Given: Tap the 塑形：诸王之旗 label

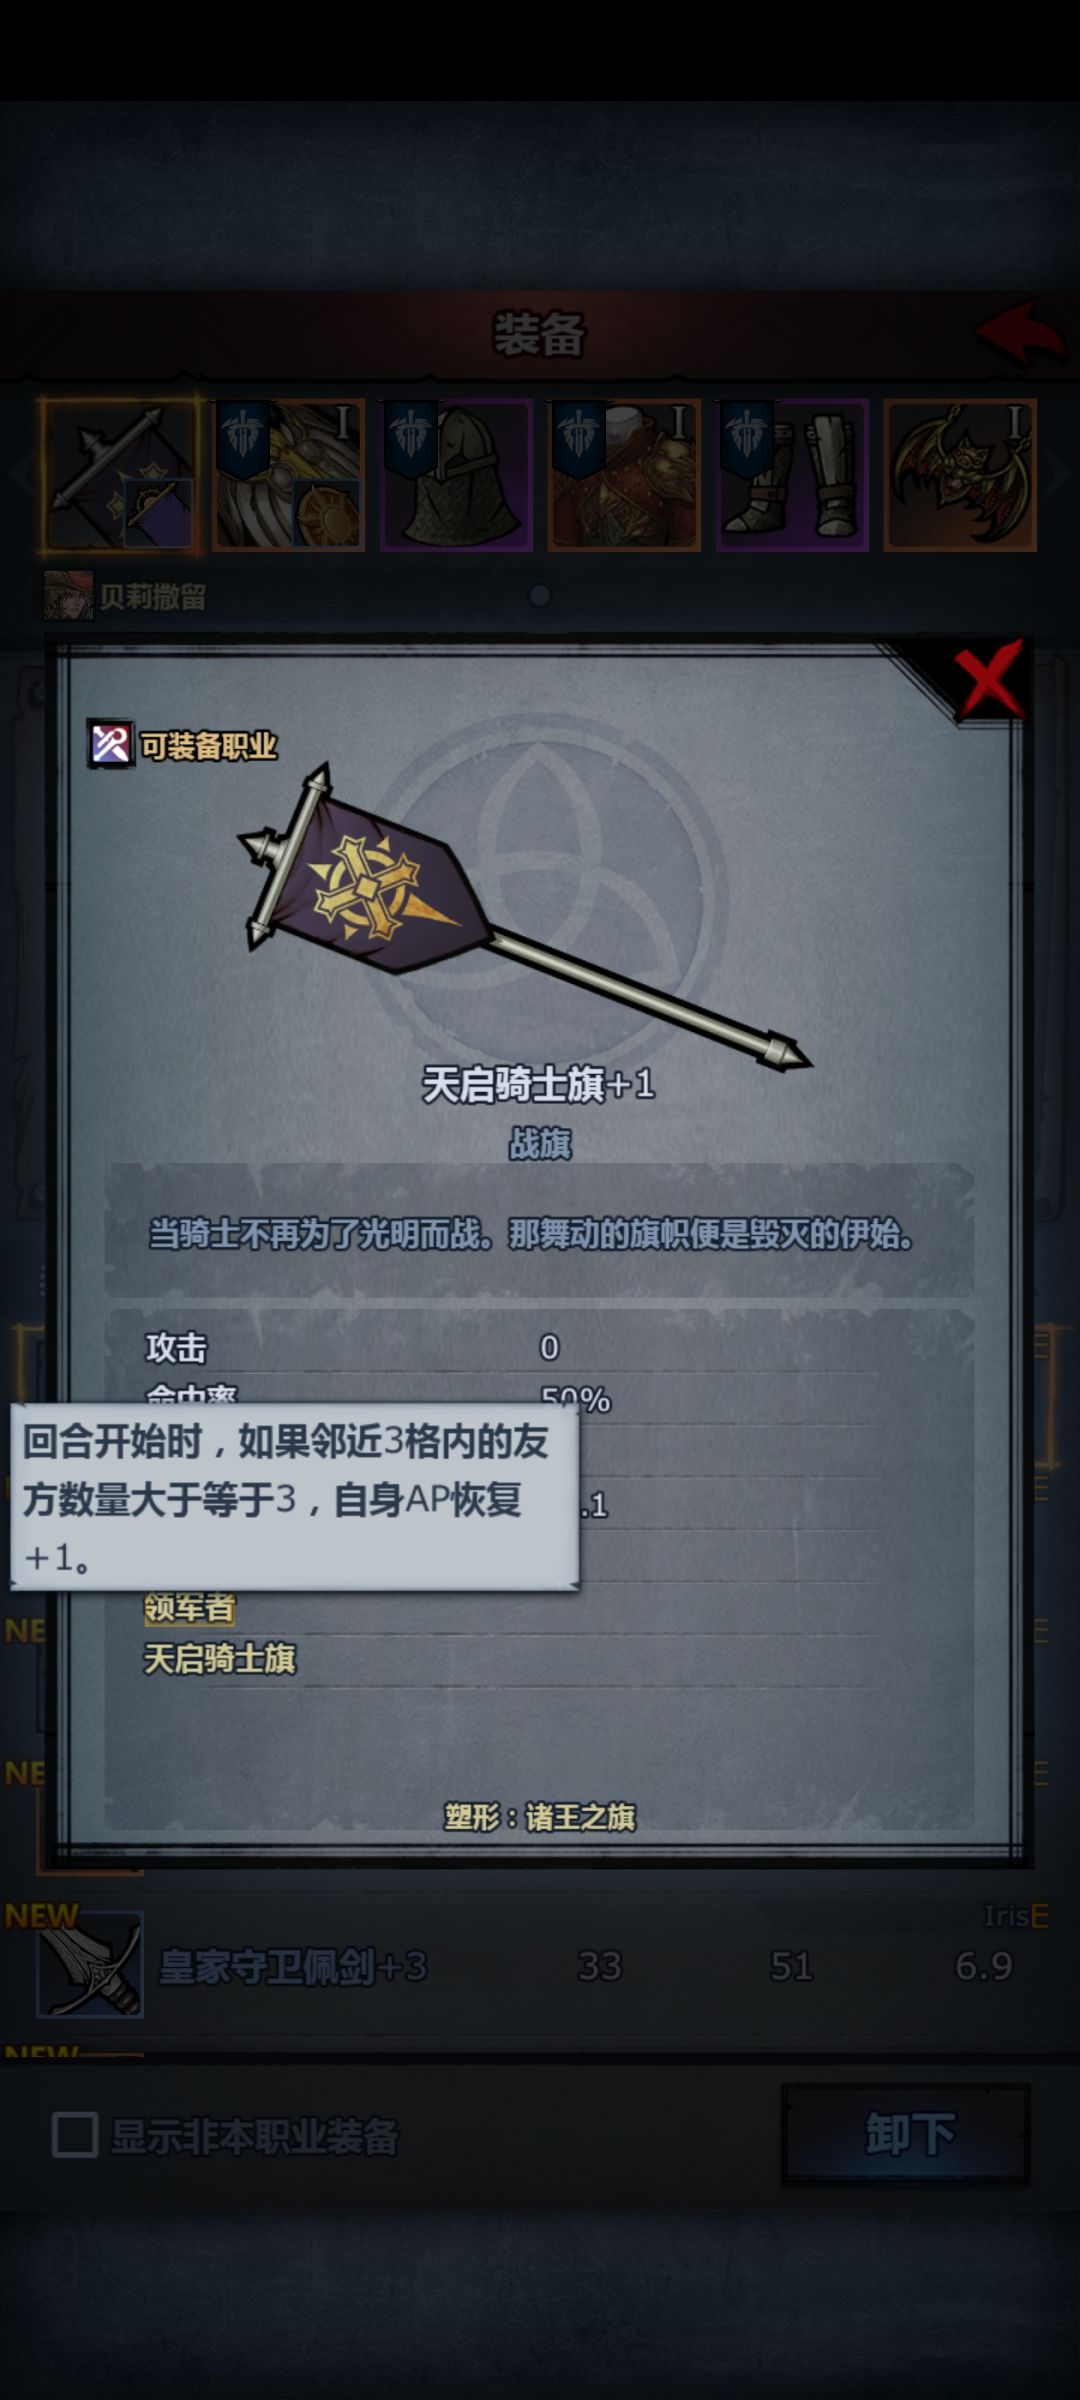Looking at the screenshot, I should (x=540, y=1817).
